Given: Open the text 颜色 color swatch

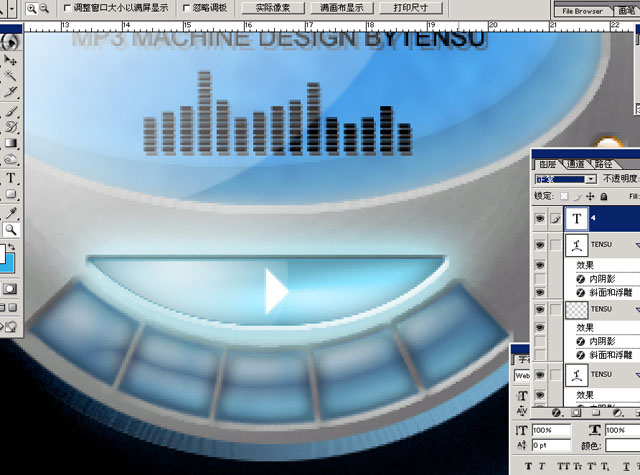Looking at the screenshot, I should (623, 445).
